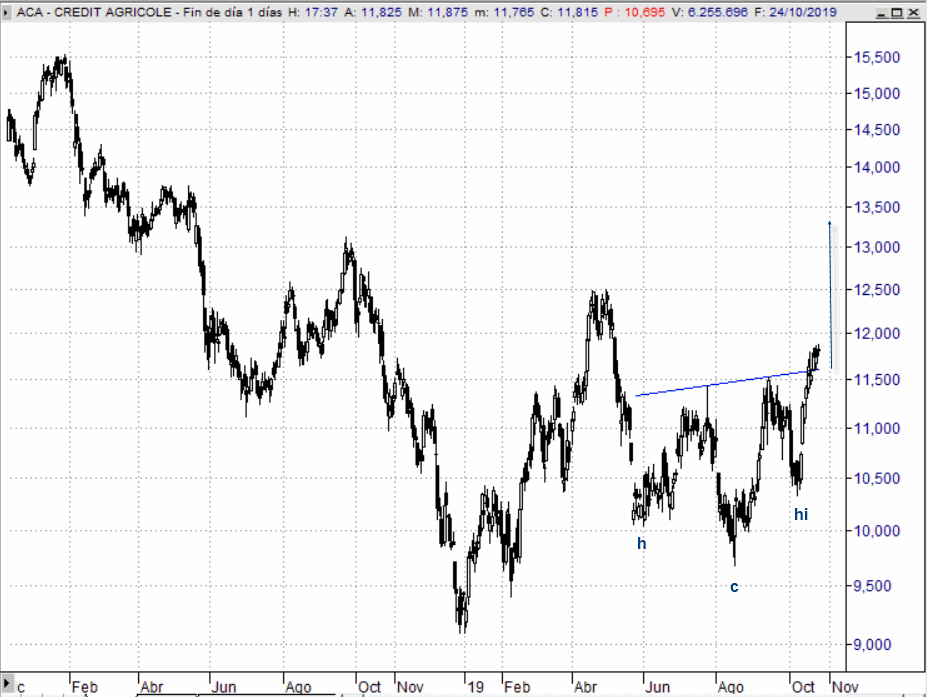The image size is (927, 697).
Task: Click the 13,000 price axis label
Action: pyautogui.click(x=877, y=247)
